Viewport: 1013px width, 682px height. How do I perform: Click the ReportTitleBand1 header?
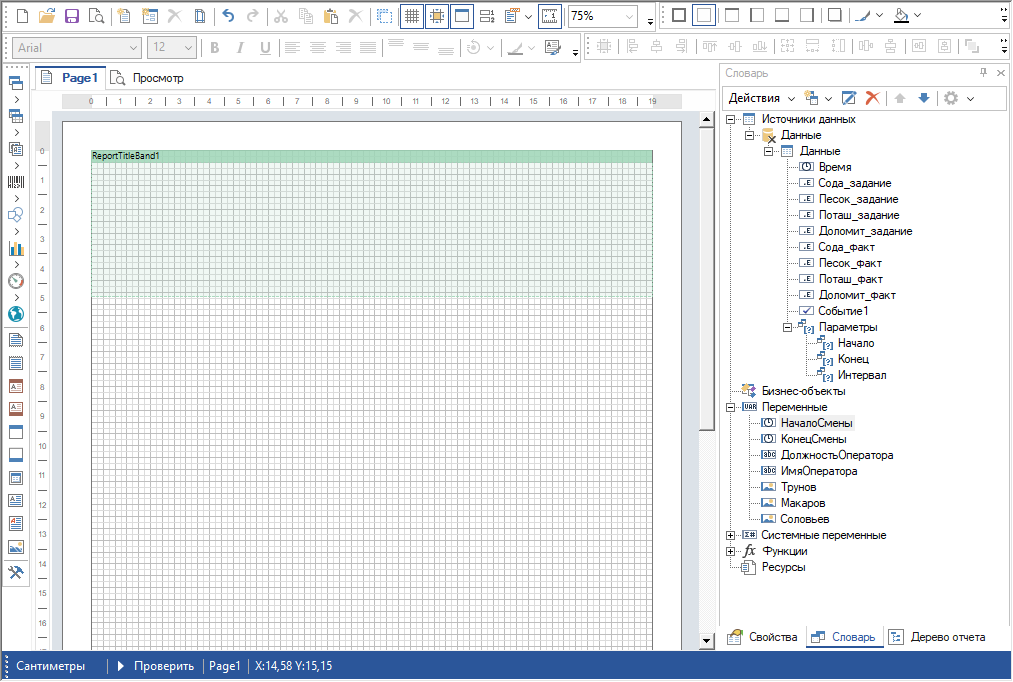[x=371, y=156]
